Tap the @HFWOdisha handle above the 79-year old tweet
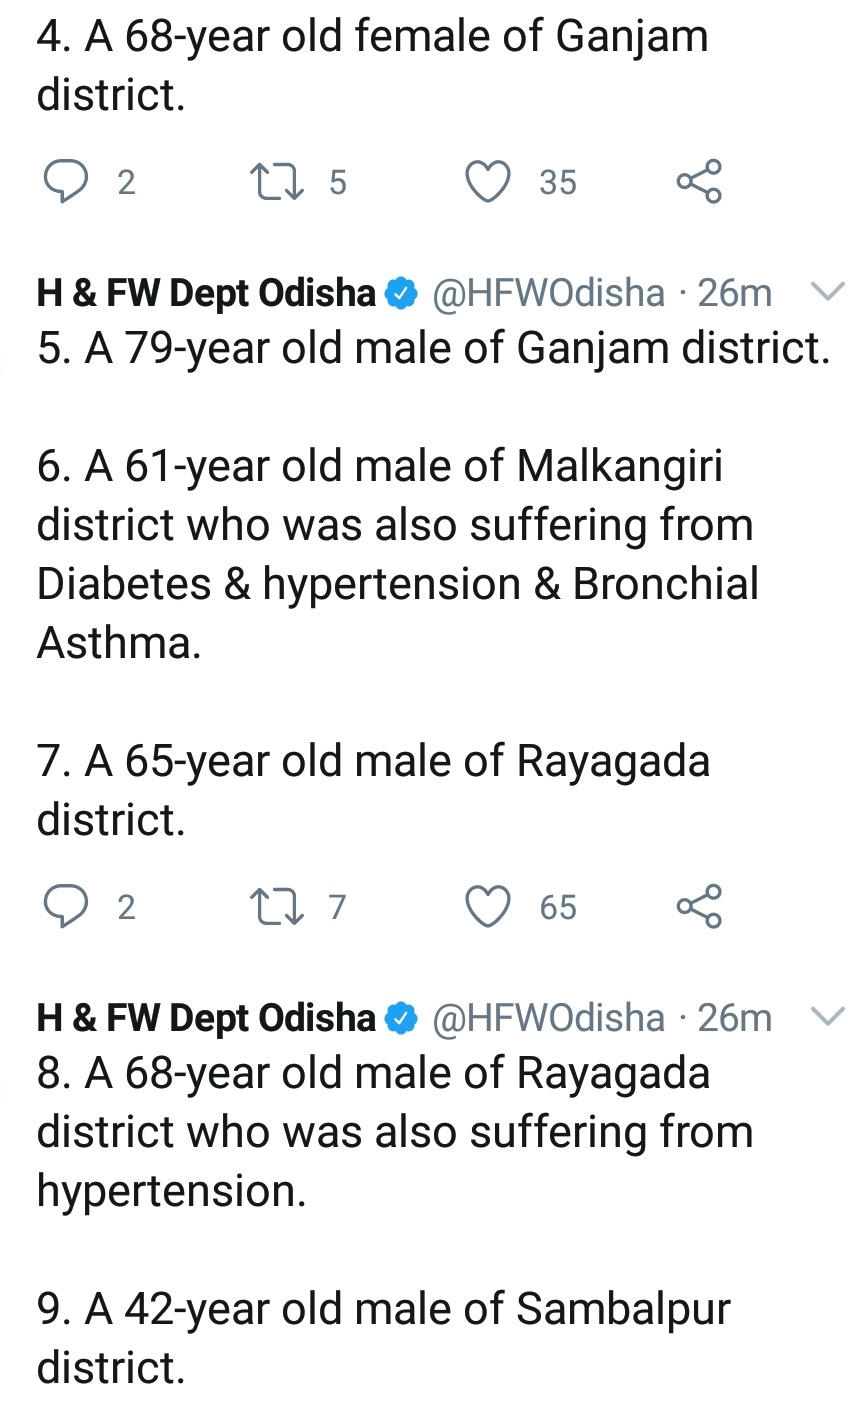Viewport: 855px width, 1402px height. [x=548, y=293]
